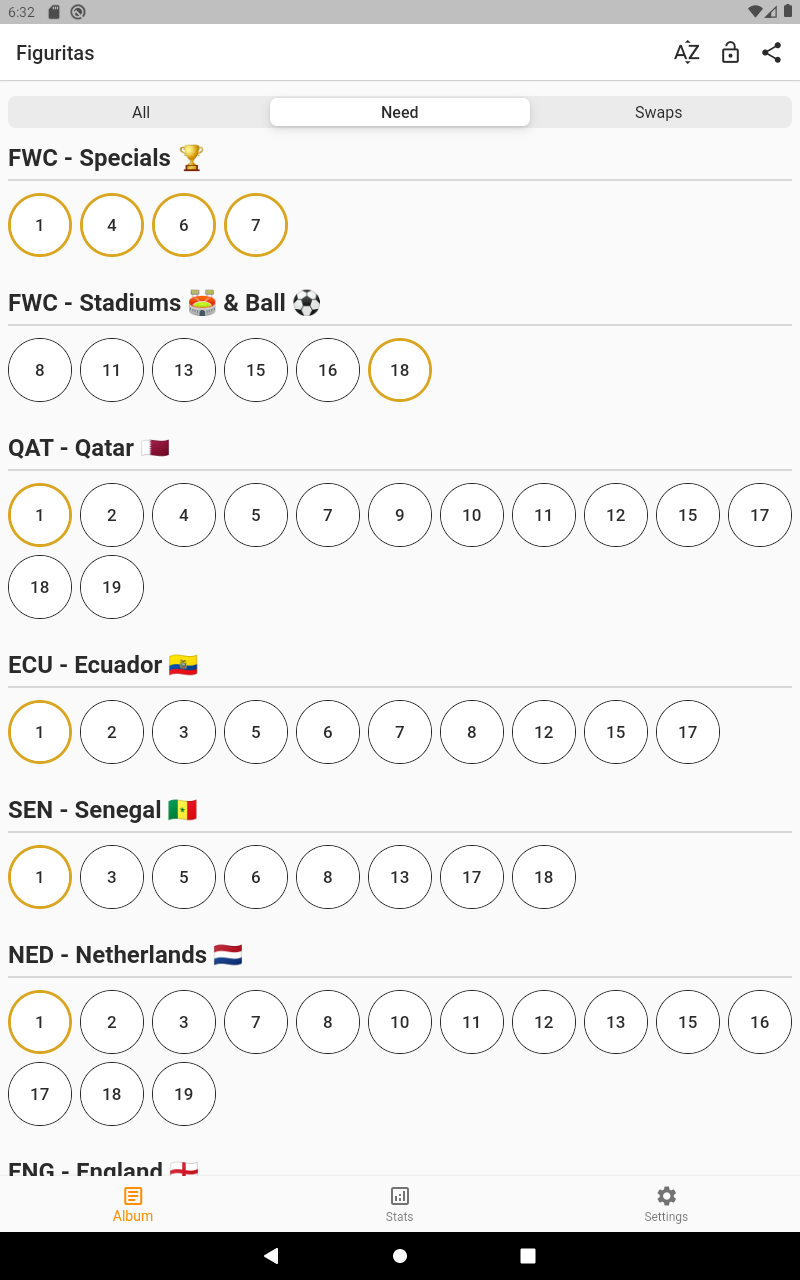800x1280 pixels.
Task: Open the share icon
Action: pos(771,53)
